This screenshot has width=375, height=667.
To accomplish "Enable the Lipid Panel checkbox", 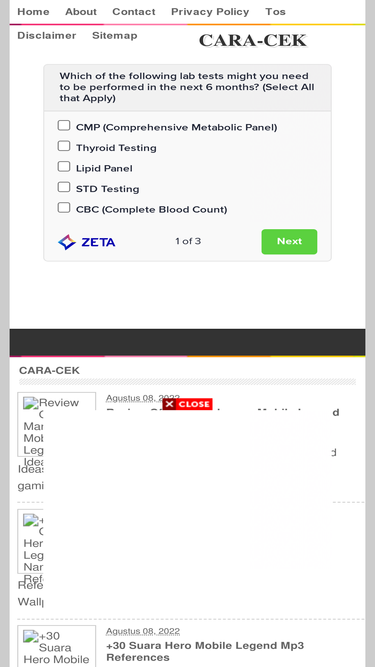I will (64, 166).
